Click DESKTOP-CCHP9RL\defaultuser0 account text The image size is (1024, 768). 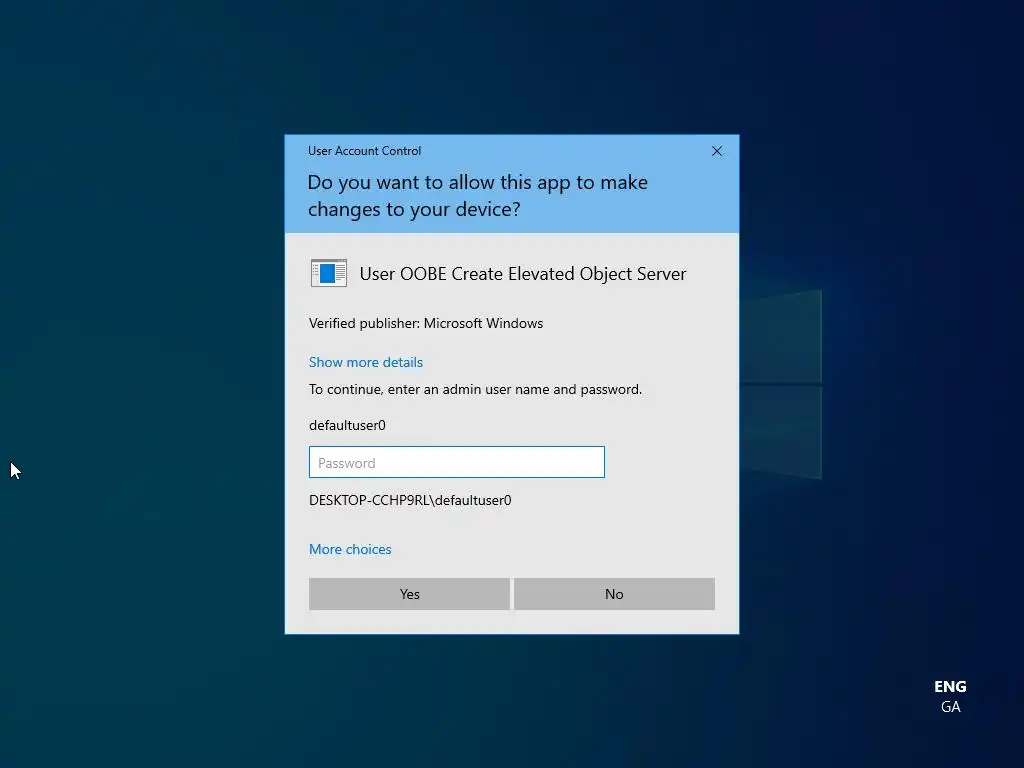click(410, 500)
